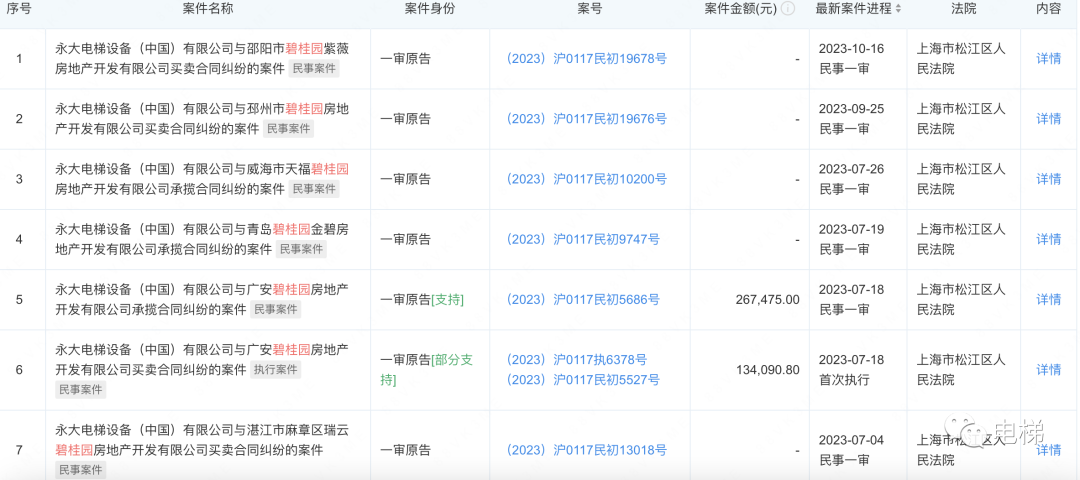Image resolution: width=1080 pixels, height=480 pixels.
Task: Click the amount 267,475.00
Action: click(767, 300)
